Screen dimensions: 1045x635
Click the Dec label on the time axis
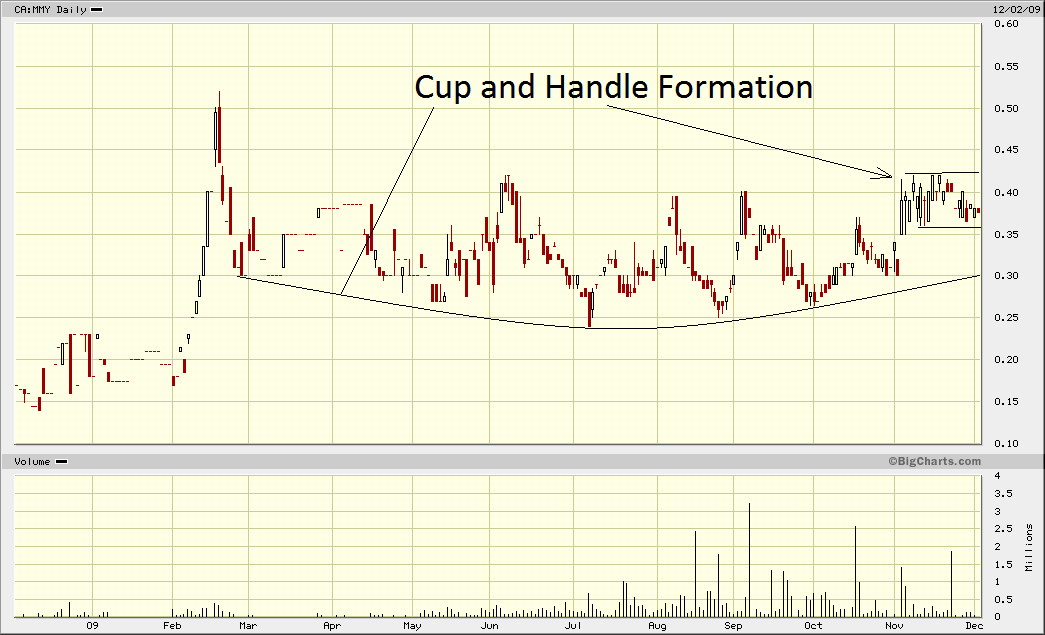(x=976, y=626)
